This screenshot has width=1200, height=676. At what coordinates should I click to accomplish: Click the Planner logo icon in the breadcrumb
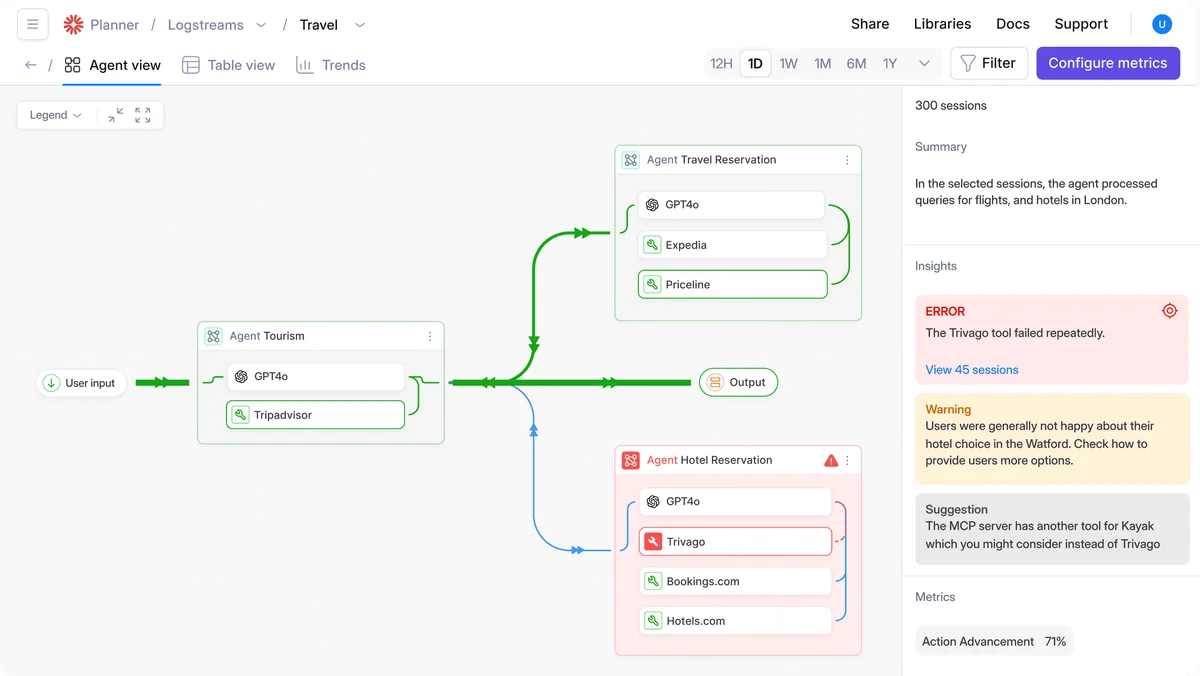click(72, 23)
